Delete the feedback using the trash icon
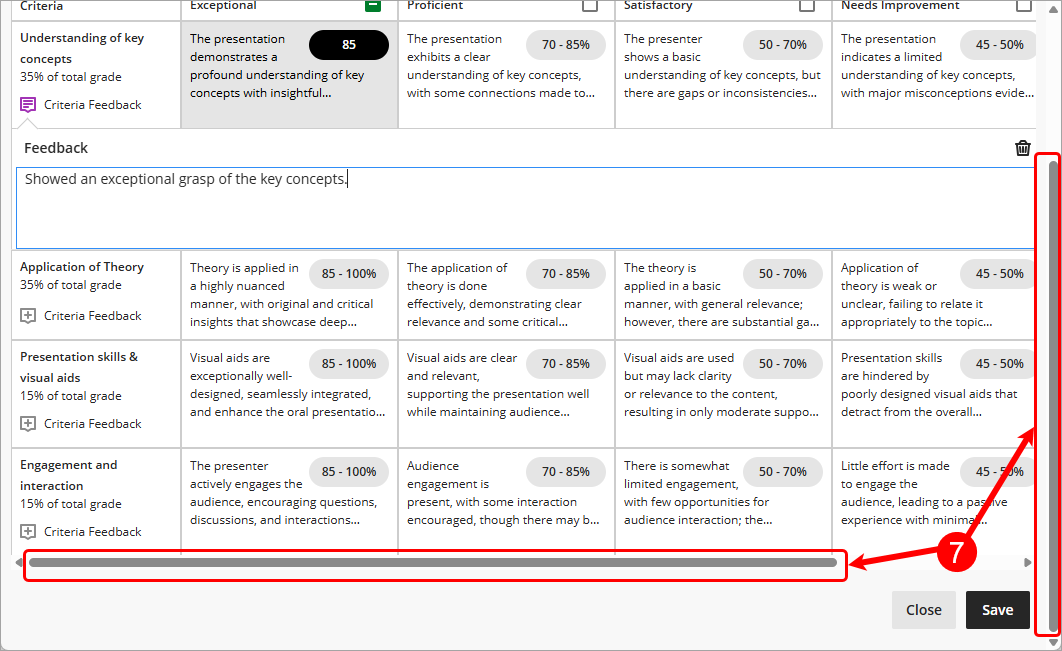 coord(1022,148)
